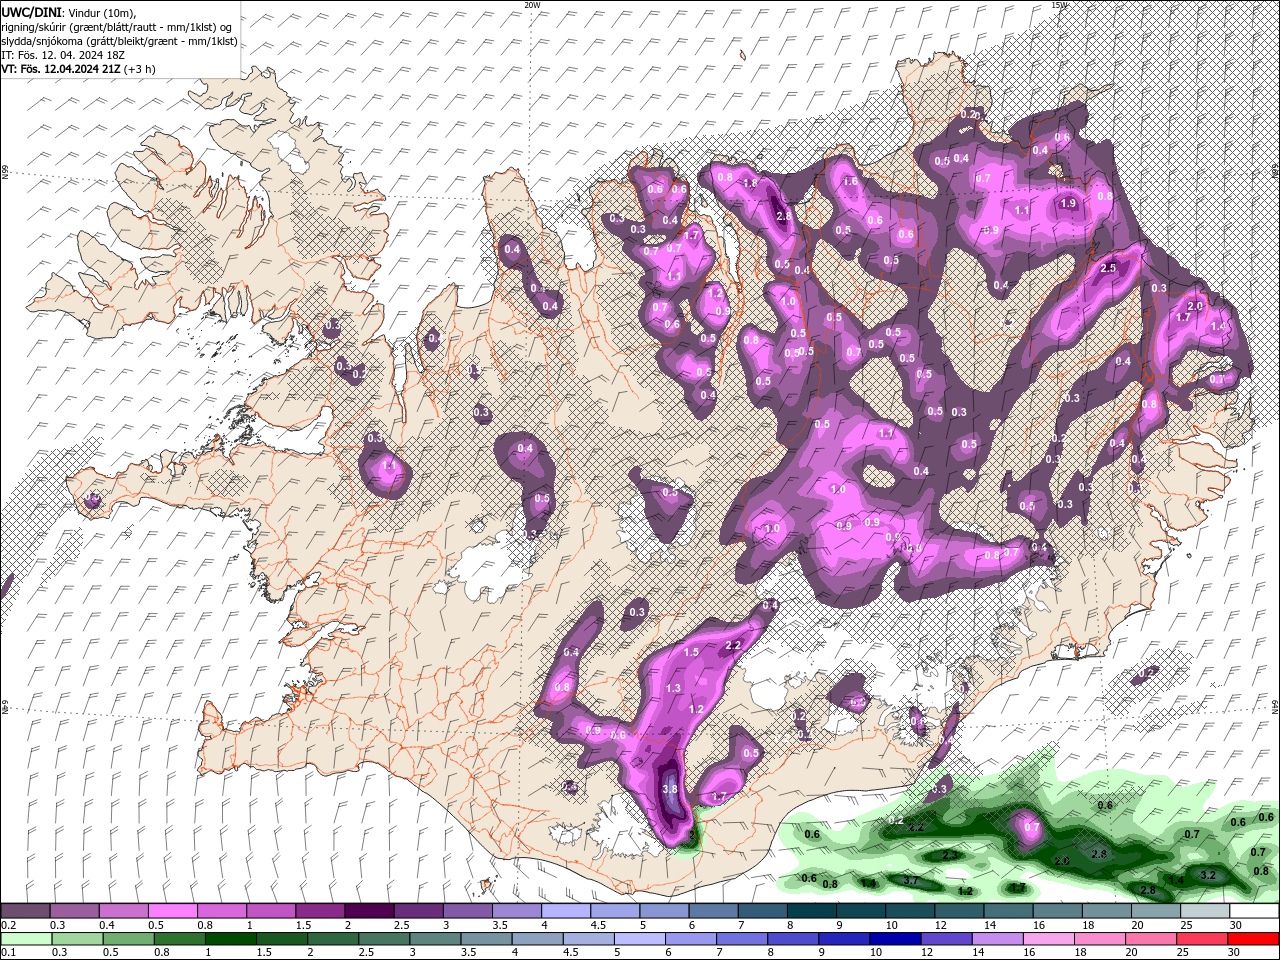
Task: Click the 'slydda/snjókoma' legend description line
Action: click(119, 41)
